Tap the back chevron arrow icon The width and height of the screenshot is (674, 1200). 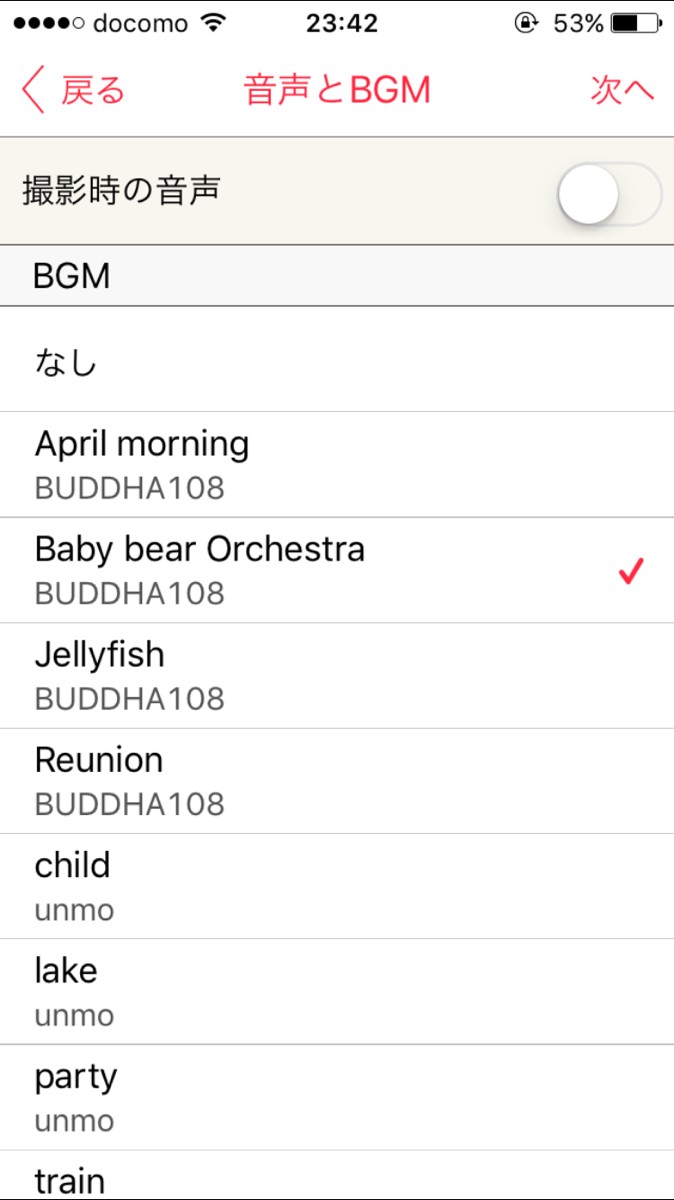[33, 91]
